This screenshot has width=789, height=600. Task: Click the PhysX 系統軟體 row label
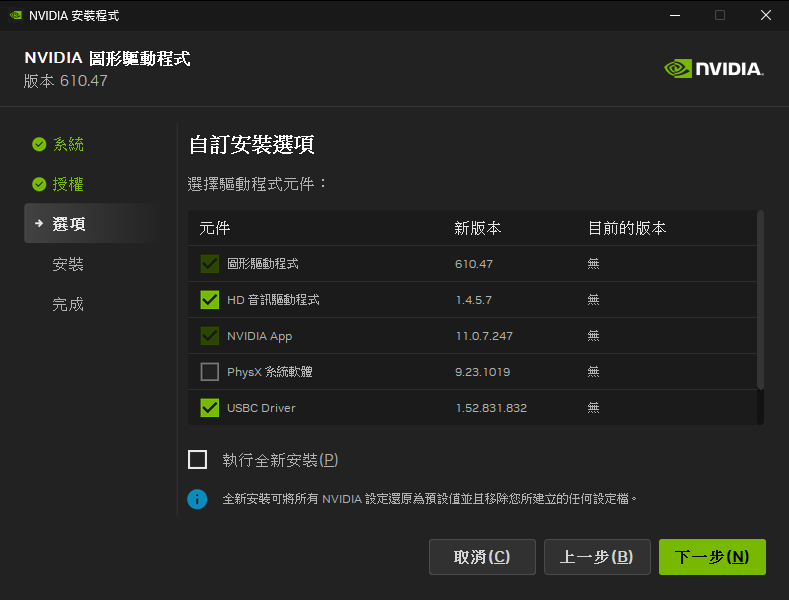tap(270, 372)
